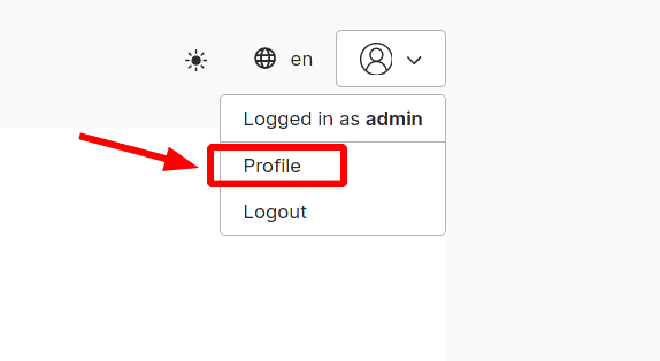Open the Profile menu entry
Viewport: 660px width, 361px height.
(333, 166)
